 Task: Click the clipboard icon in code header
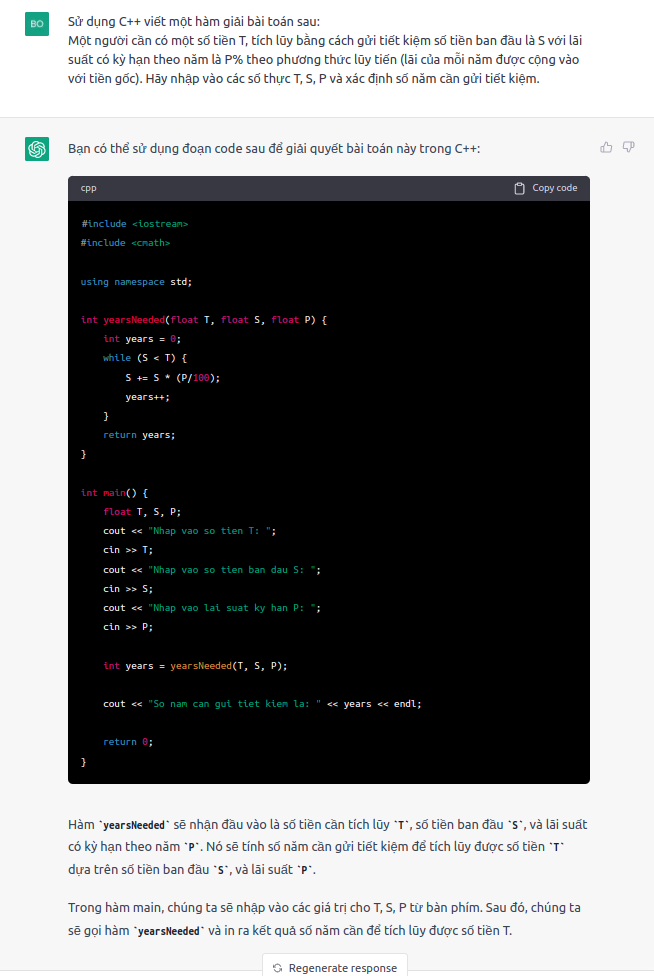tap(519, 188)
